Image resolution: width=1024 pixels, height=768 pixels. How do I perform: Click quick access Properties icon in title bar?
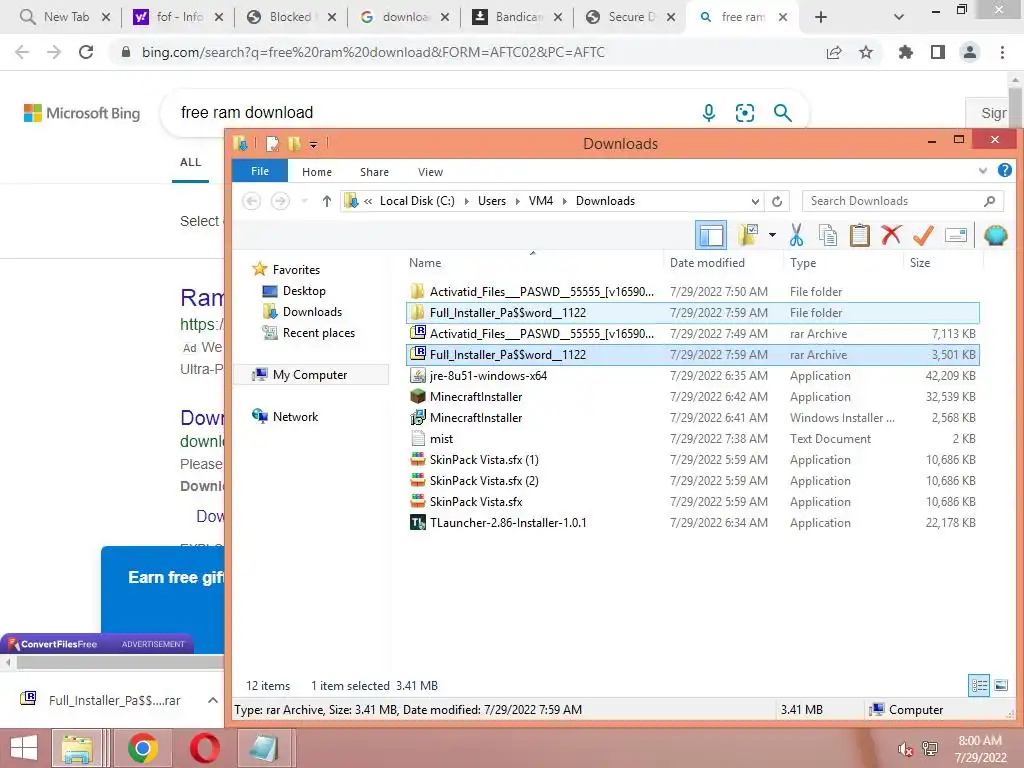coord(272,143)
